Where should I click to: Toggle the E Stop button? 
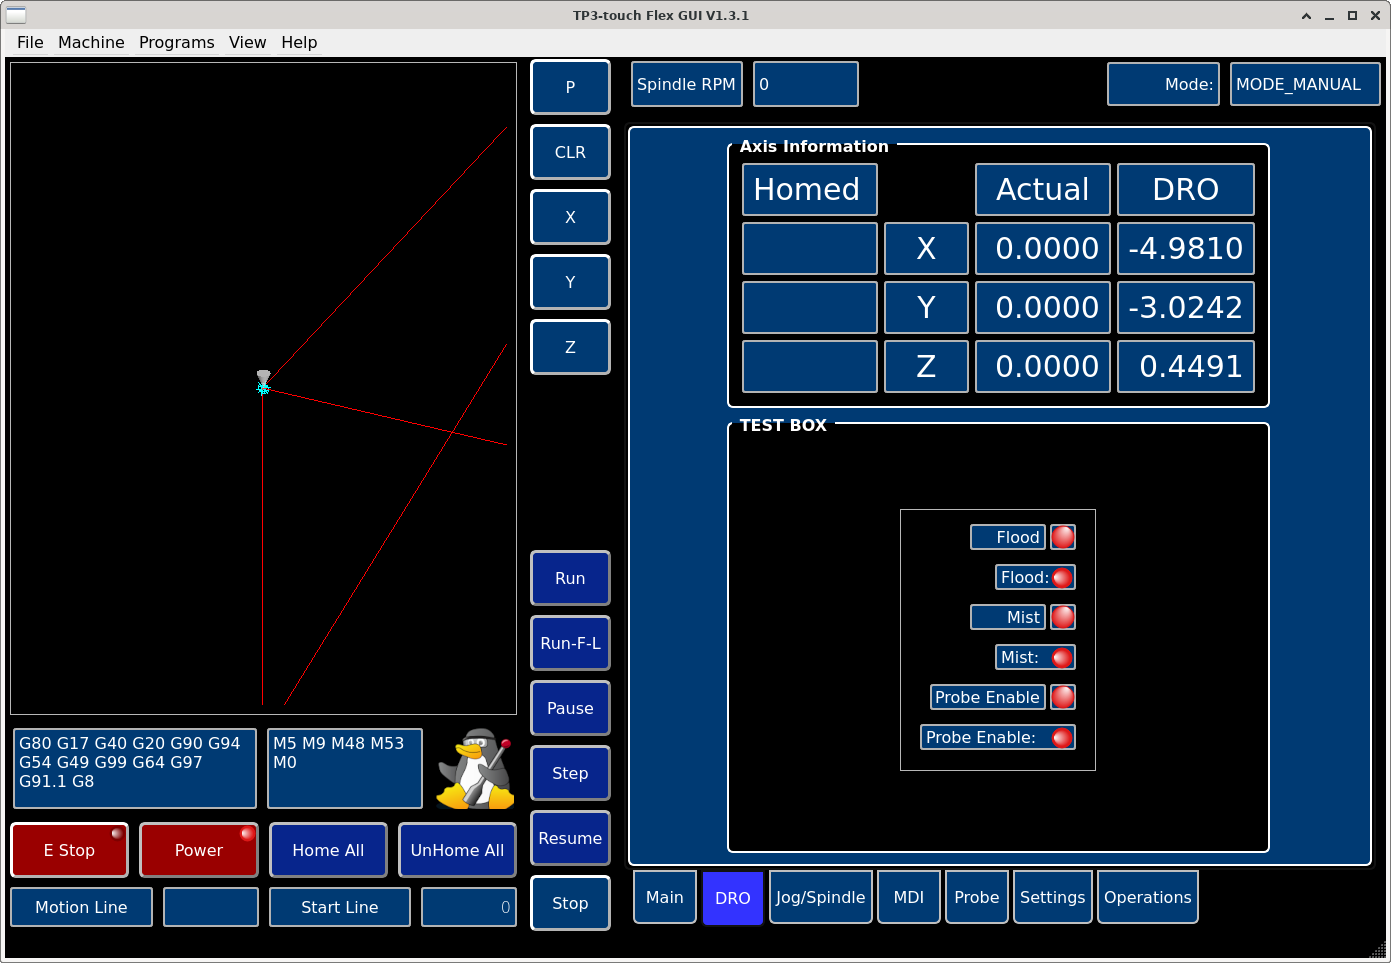click(x=69, y=850)
